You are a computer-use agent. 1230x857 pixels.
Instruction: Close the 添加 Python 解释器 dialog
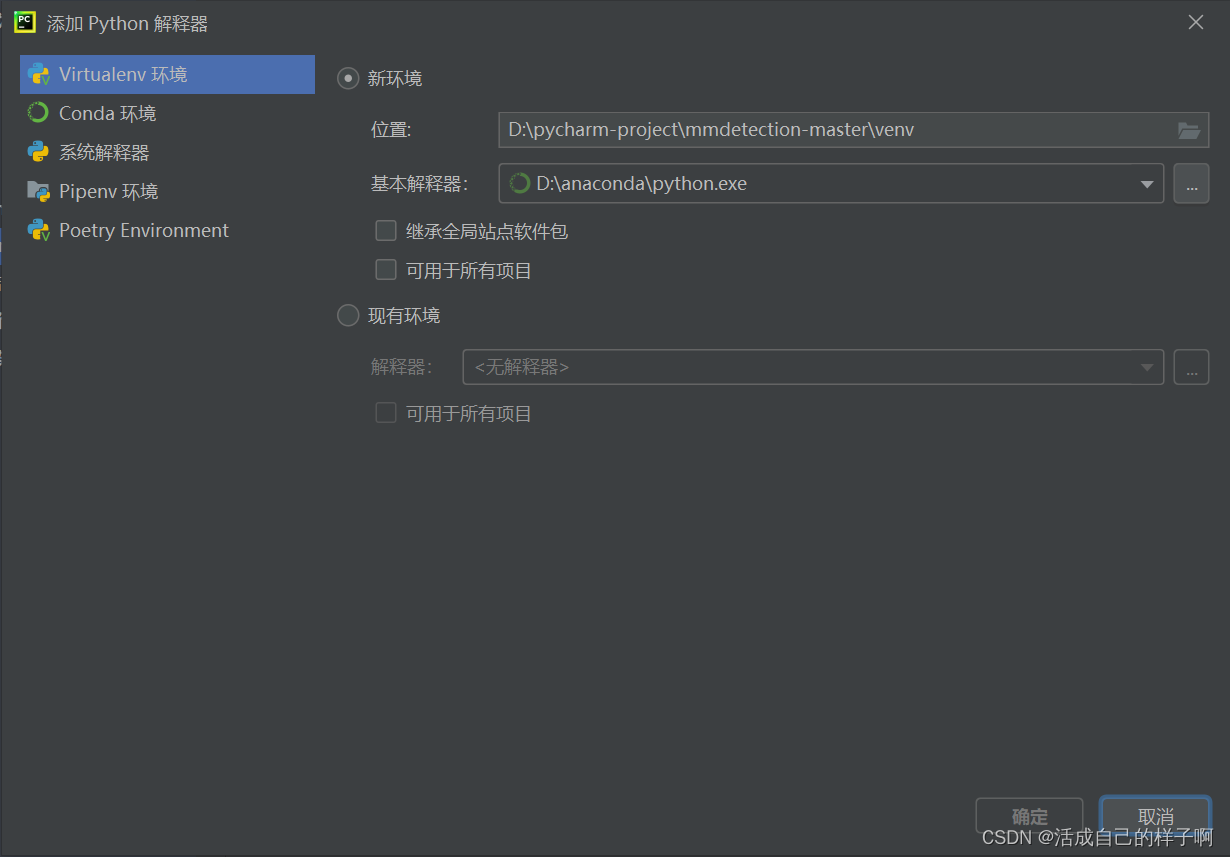[1196, 22]
